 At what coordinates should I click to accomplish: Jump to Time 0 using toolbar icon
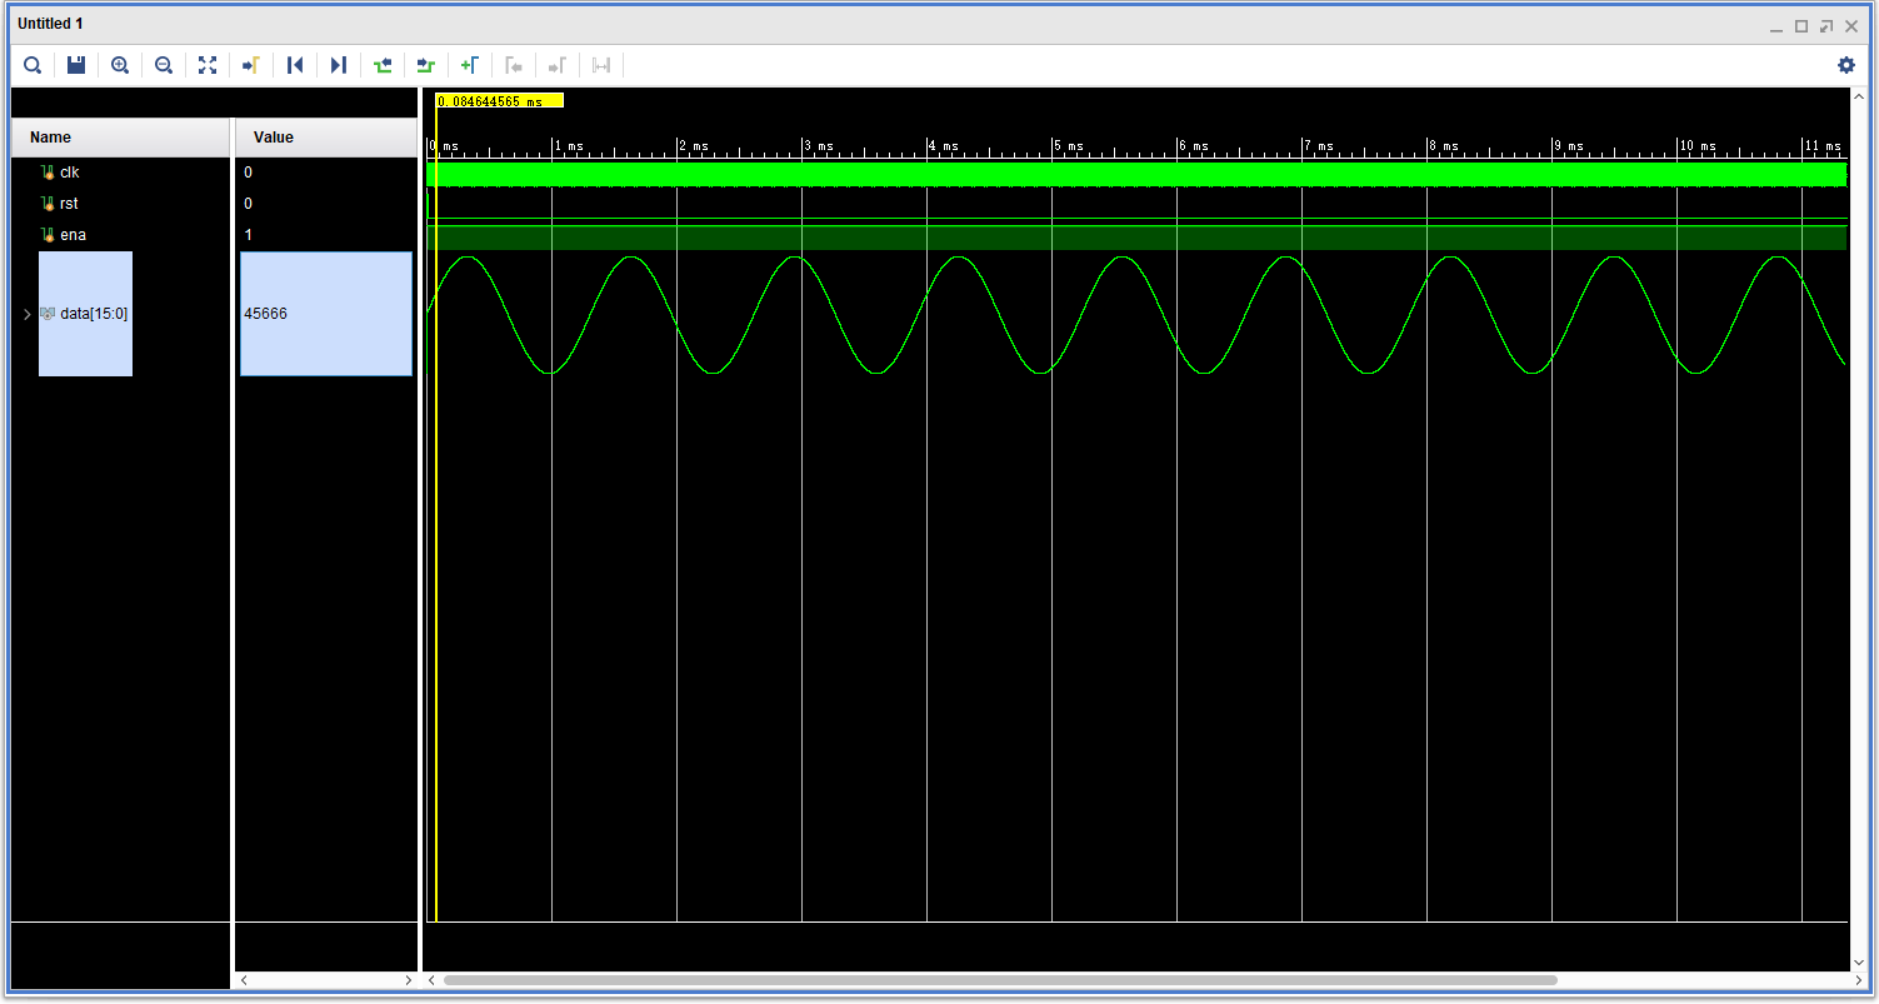tap(295, 65)
